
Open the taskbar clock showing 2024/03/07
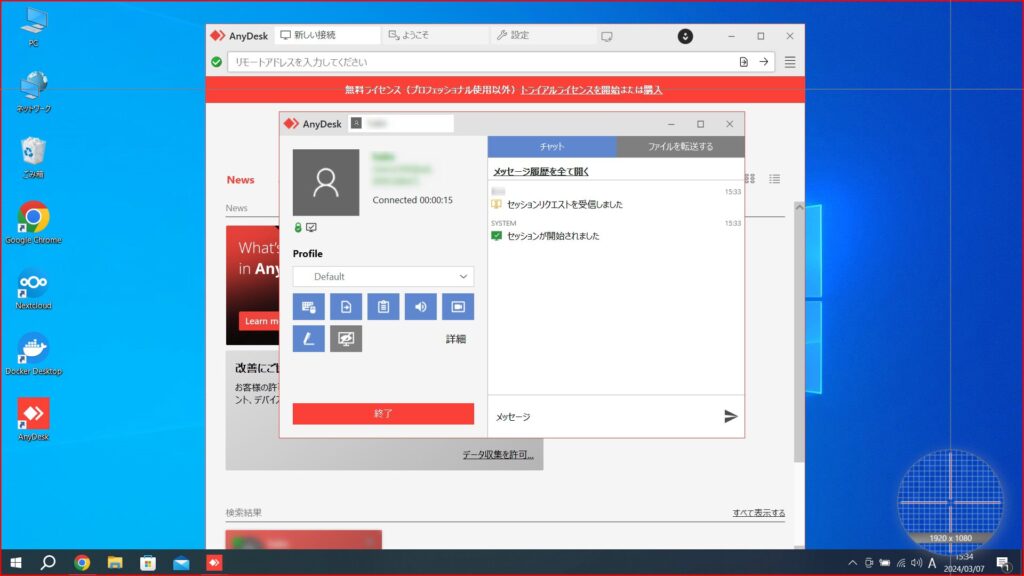coord(964,563)
